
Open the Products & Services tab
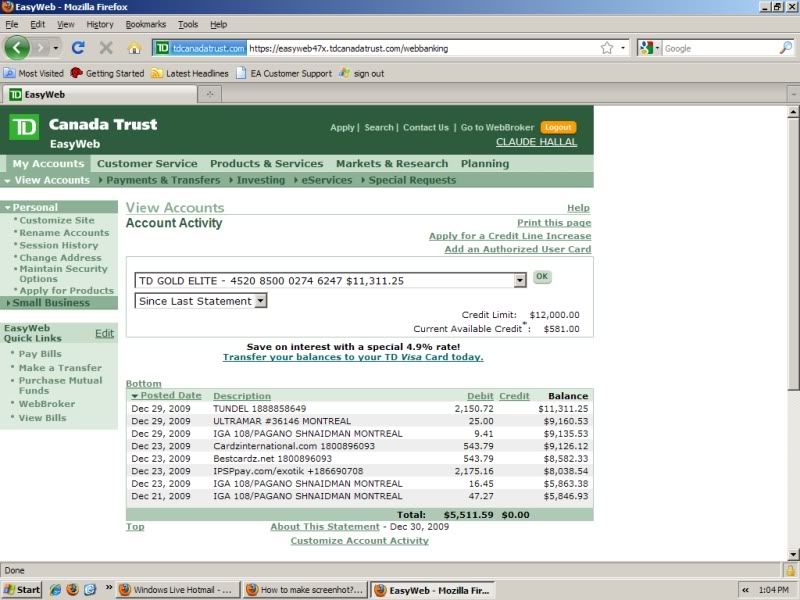(266, 164)
